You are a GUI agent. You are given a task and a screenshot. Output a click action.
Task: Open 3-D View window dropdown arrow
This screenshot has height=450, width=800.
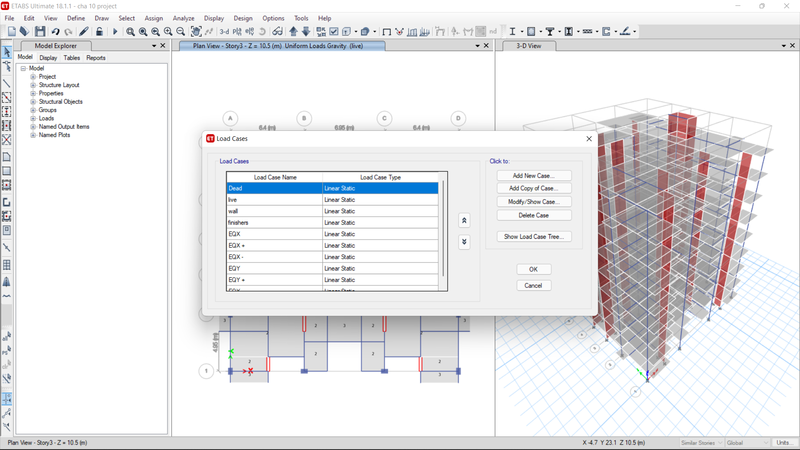pos(784,46)
